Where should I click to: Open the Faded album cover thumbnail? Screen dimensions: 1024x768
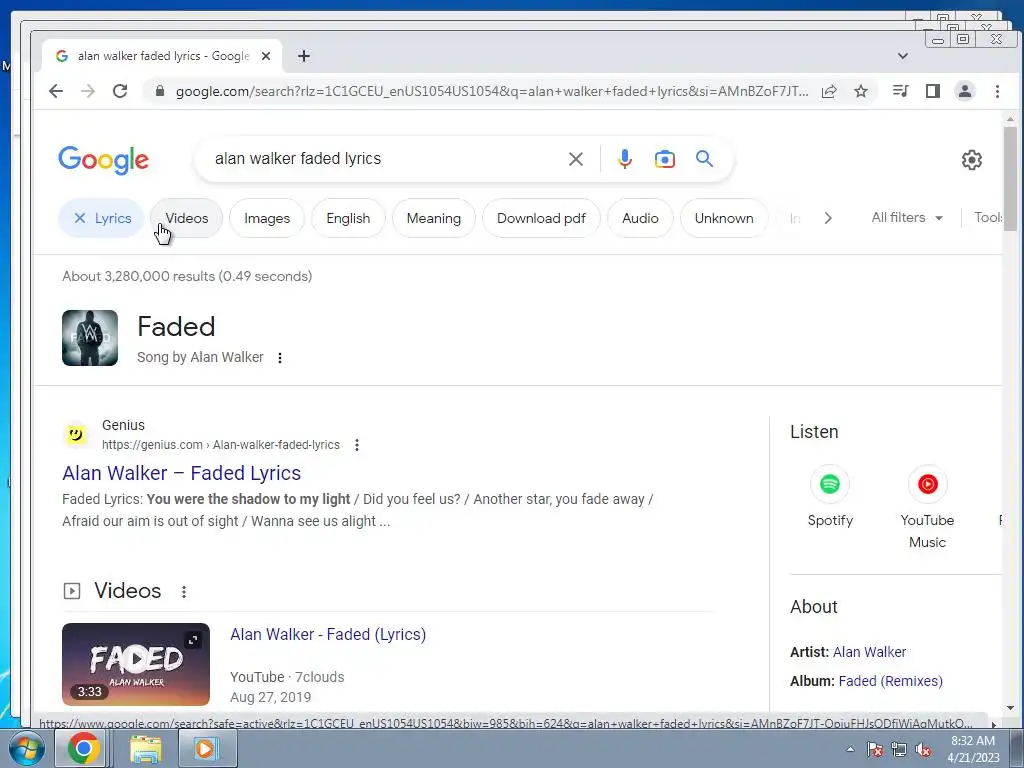coord(90,338)
